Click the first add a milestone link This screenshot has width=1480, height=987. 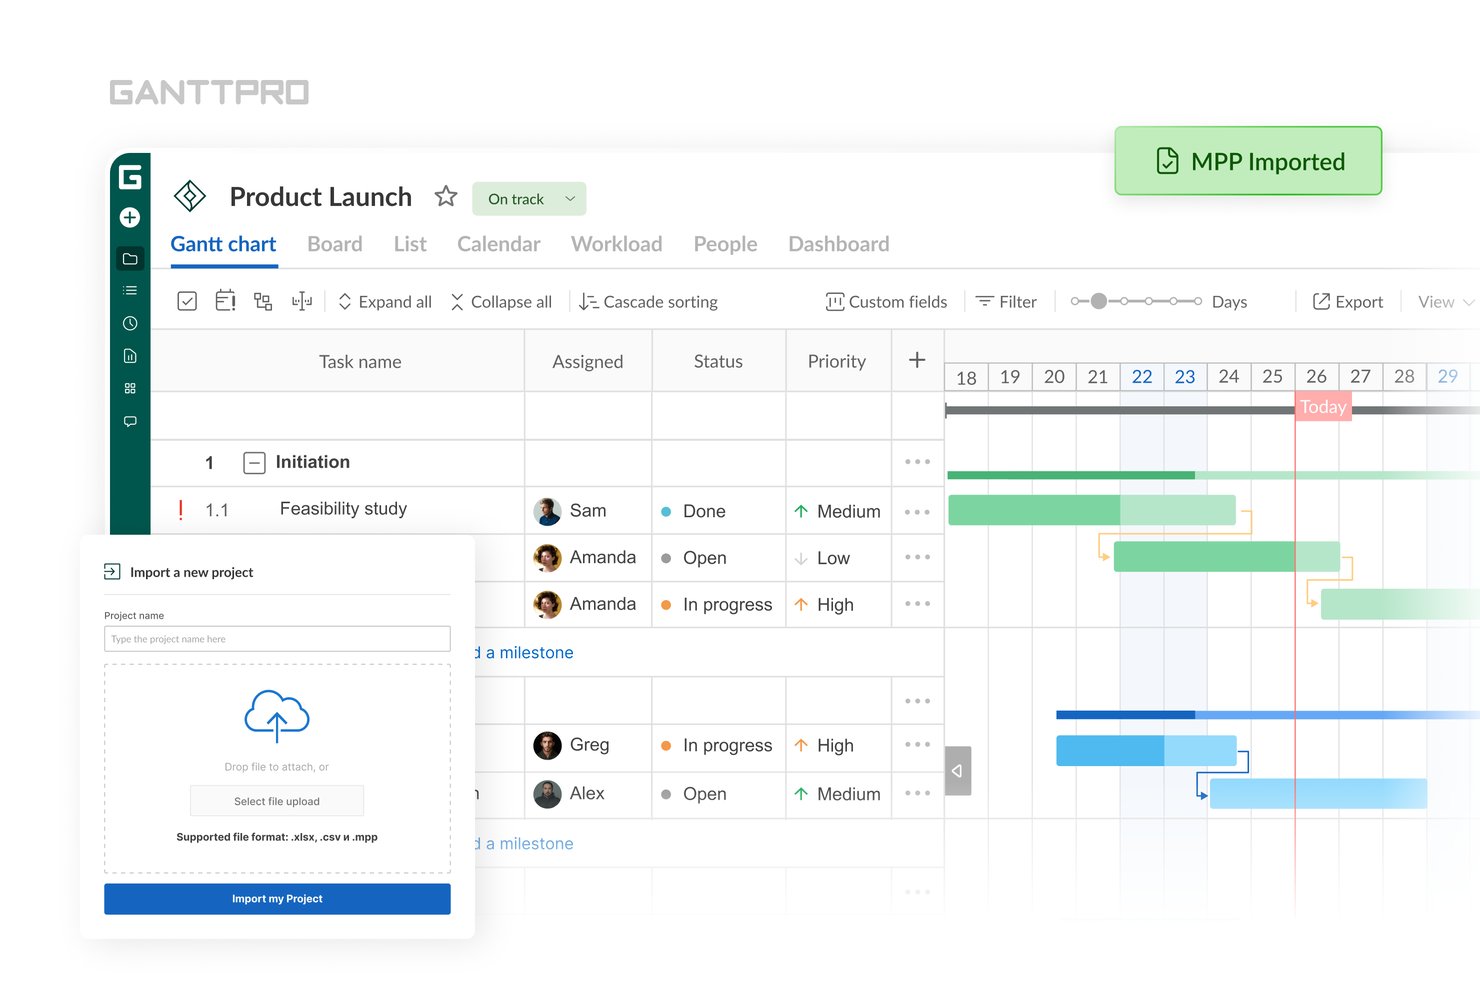524,652
